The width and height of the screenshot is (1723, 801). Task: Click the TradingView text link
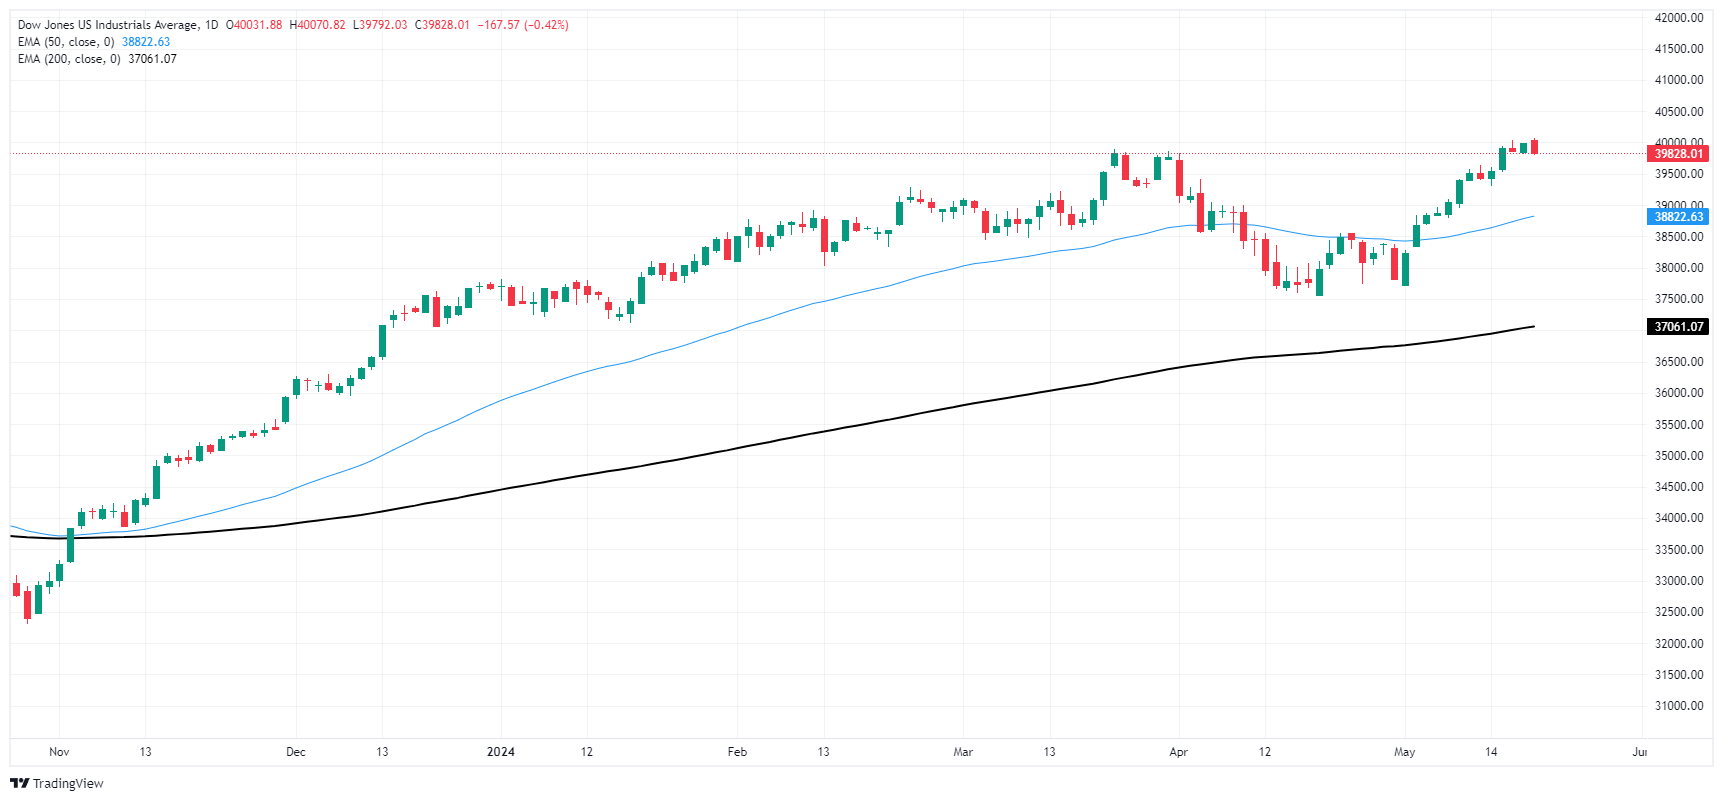[68, 783]
